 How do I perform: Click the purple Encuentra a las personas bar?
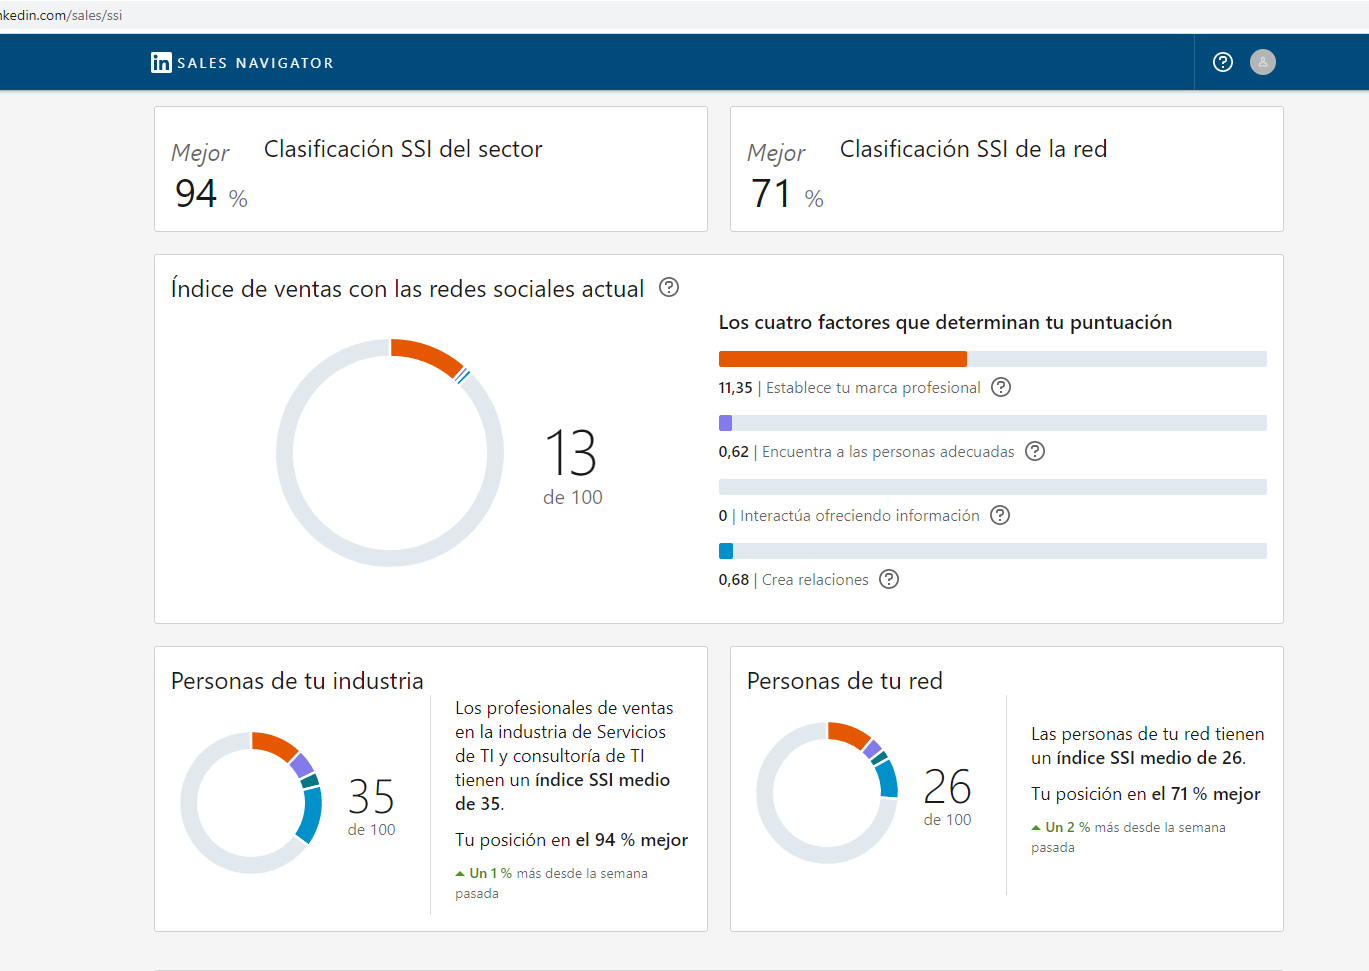coord(992,423)
